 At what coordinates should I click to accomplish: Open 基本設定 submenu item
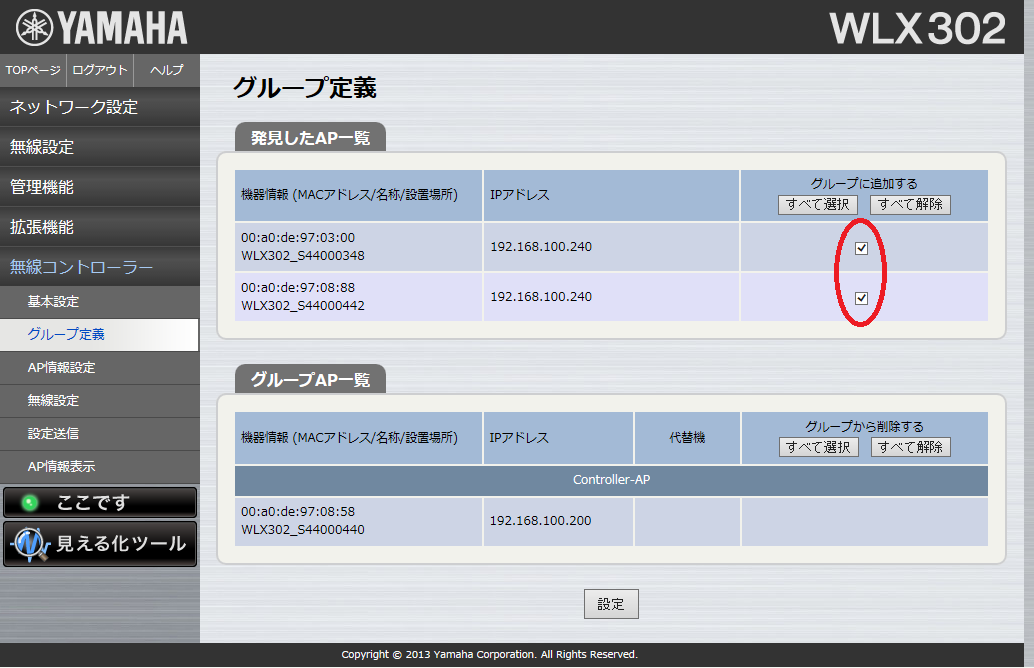pos(99,302)
